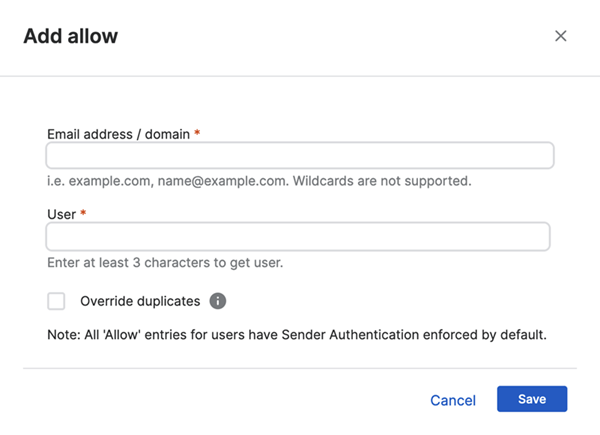Click the 'Email address / domain' field label
This screenshot has width=600, height=435.
[x=118, y=133]
